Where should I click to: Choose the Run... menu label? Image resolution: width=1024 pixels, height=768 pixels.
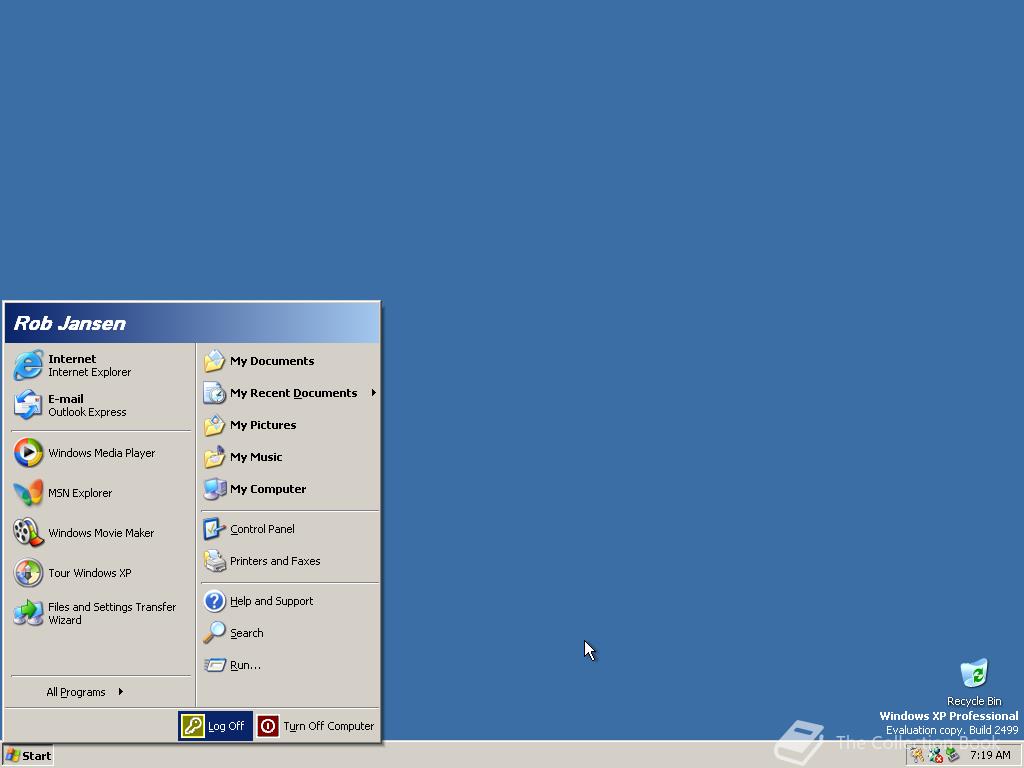tap(245, 665)
